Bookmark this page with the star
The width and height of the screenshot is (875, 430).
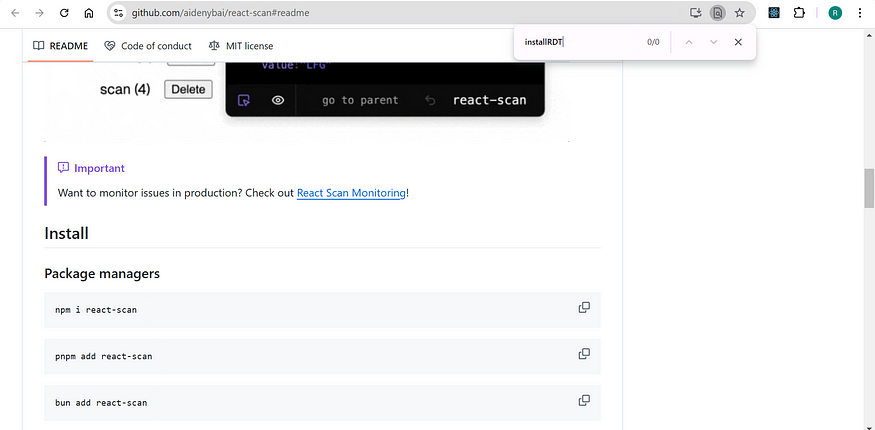coord(739,13)
